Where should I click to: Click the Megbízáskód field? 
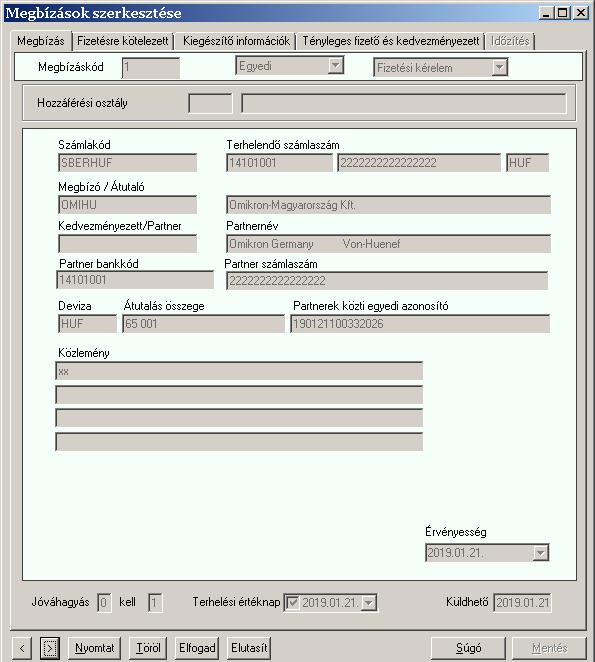(x=151, y=68)
